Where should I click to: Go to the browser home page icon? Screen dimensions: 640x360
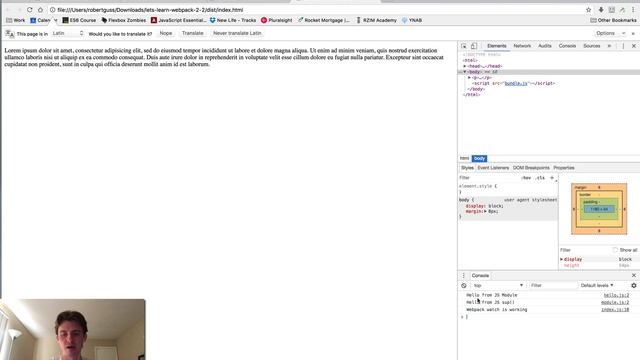click(x=40, y=9)
